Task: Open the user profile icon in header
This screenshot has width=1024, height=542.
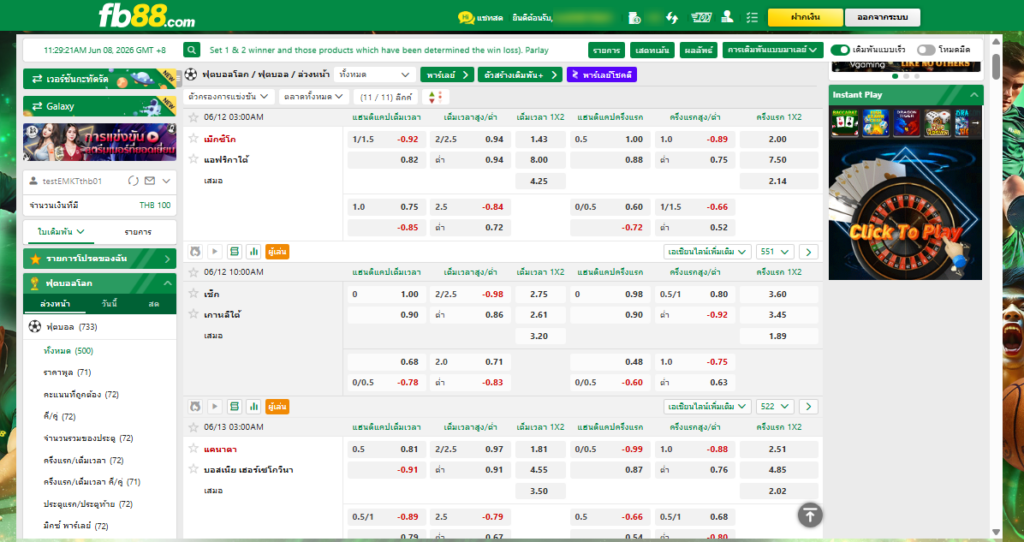Action: [x=727, y=18]
